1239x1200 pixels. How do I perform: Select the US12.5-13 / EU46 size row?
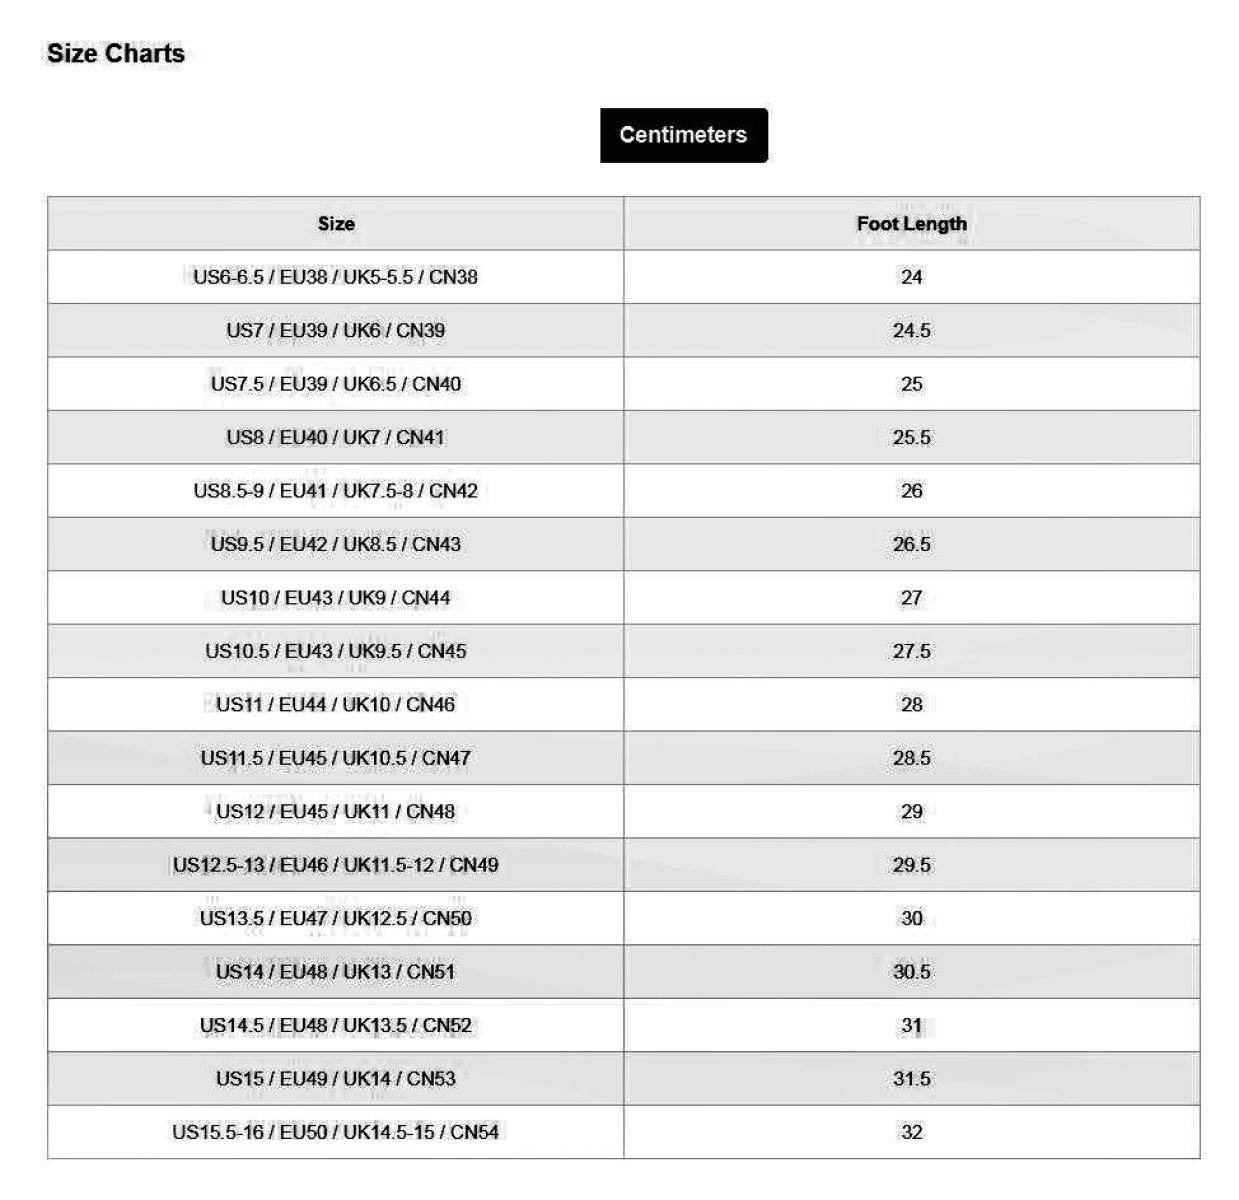[x=336, y=865]
